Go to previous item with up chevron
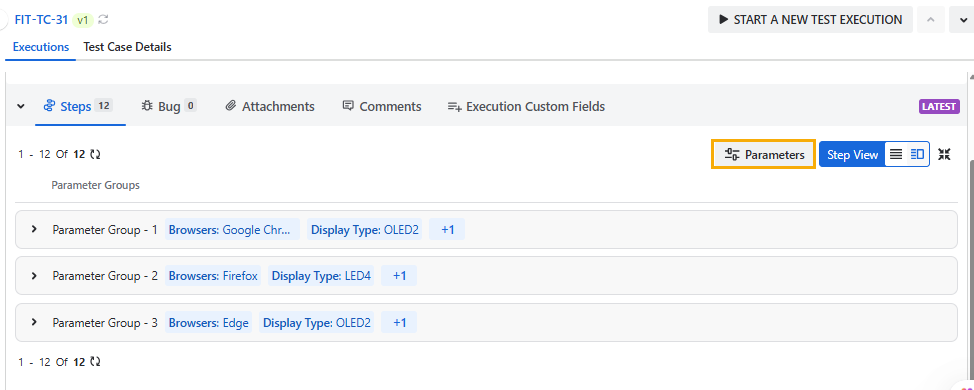The image size is (974, 390). [x=931, y=19]
